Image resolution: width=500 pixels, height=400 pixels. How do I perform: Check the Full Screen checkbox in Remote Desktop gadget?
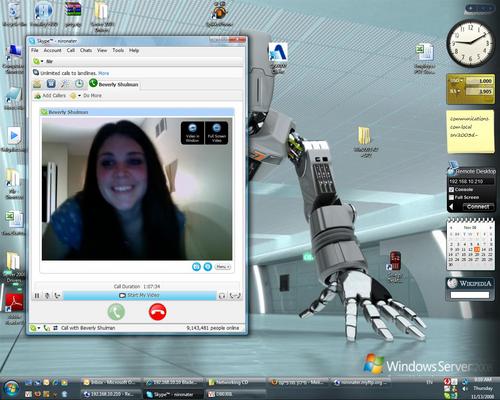pos(451,197)
